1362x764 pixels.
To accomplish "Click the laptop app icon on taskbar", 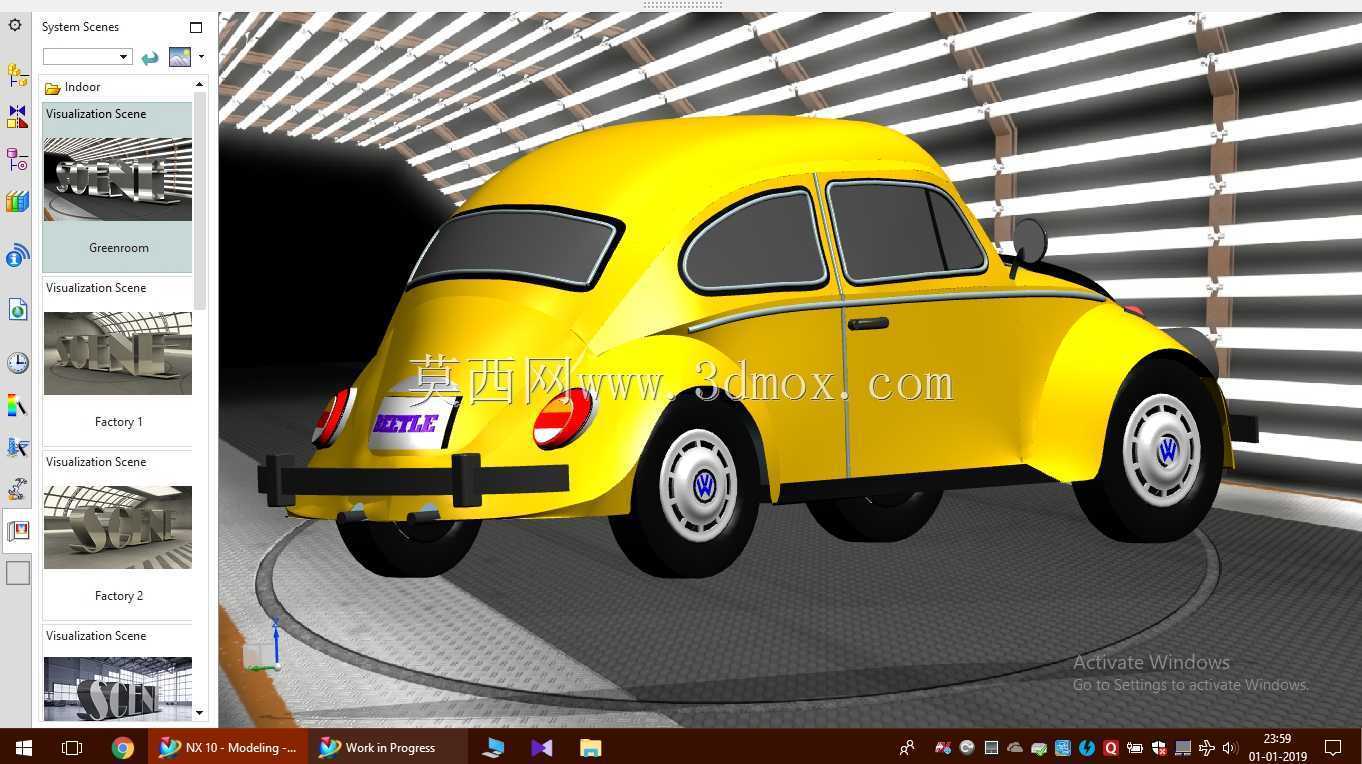I will pyautogui.click(x=493, y=747).
